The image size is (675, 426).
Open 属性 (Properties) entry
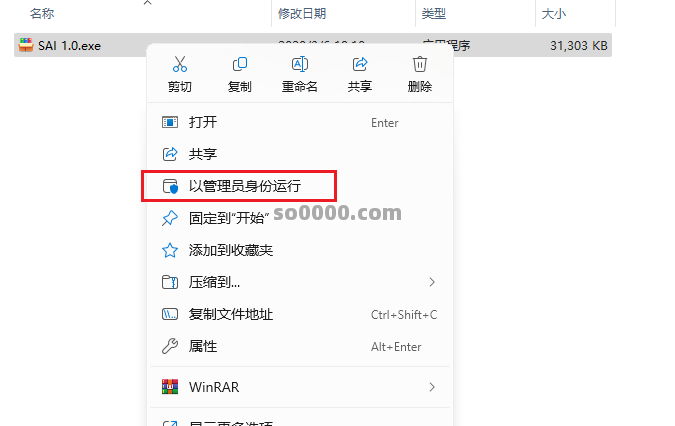(x=300, y=346)
